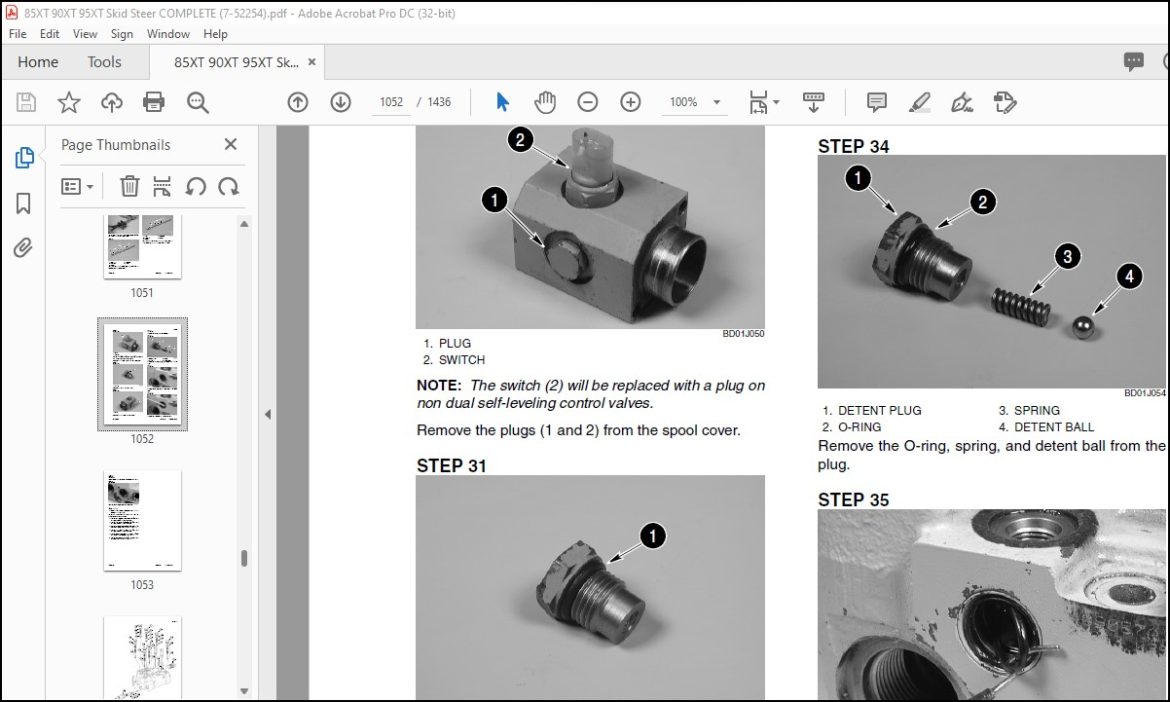Open the Bookmarks panel in sidebar
This screenshot has height=702, width=1170.
coord(23,203)
